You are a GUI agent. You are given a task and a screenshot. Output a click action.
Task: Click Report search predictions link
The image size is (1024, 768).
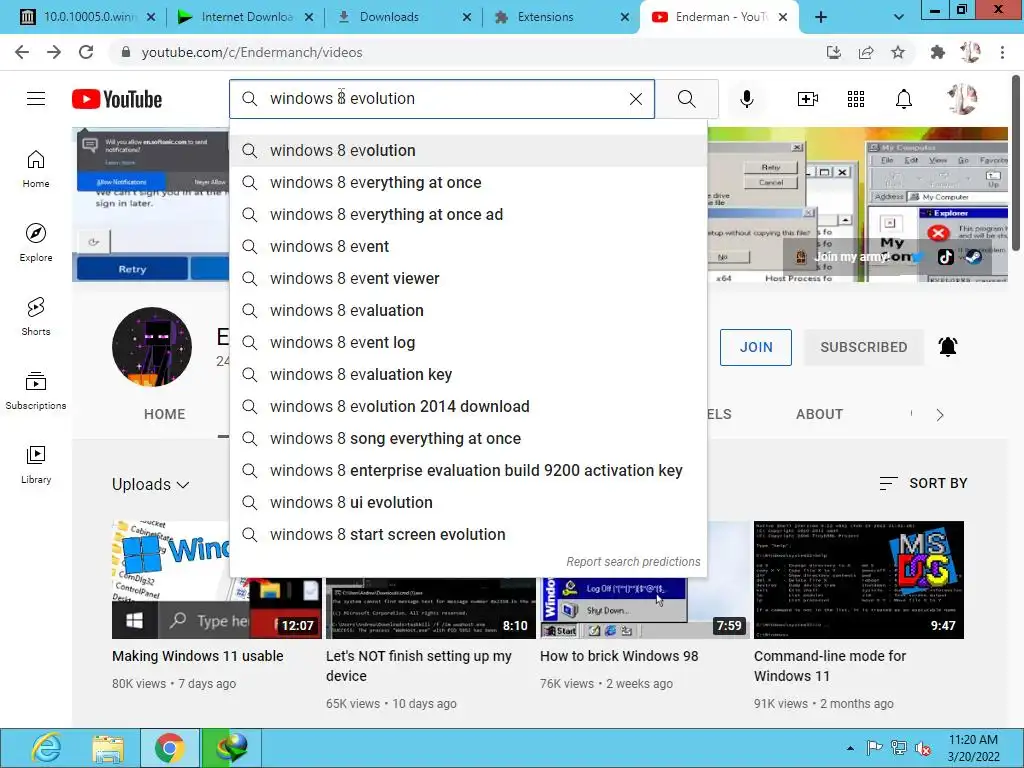coord(633,562)
